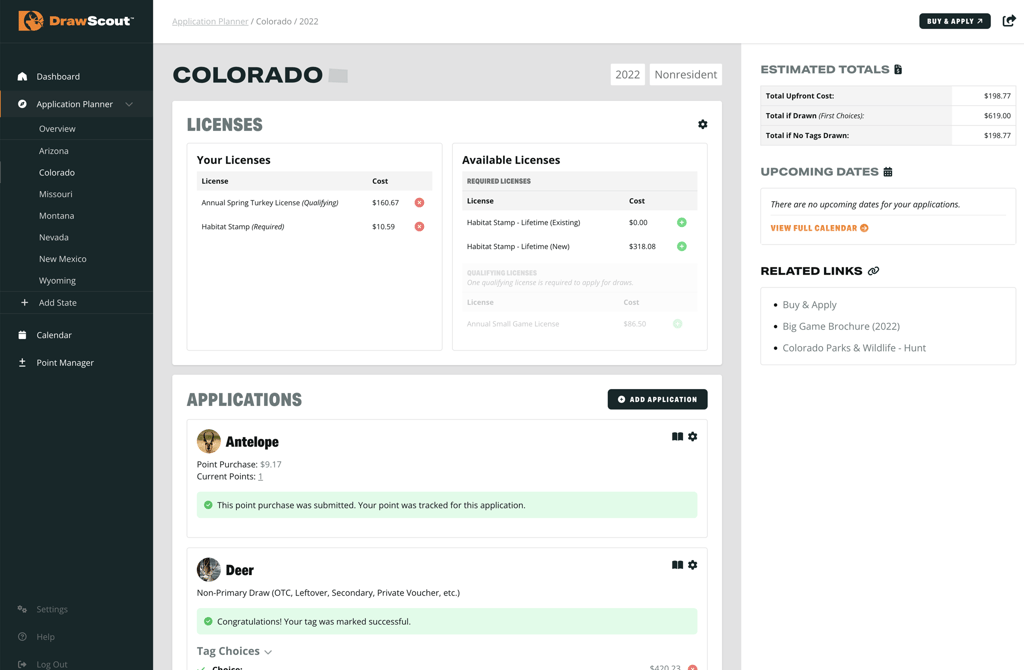Click View Full Calendar link
Screen dimensions: 1024x670
point(820,228)
